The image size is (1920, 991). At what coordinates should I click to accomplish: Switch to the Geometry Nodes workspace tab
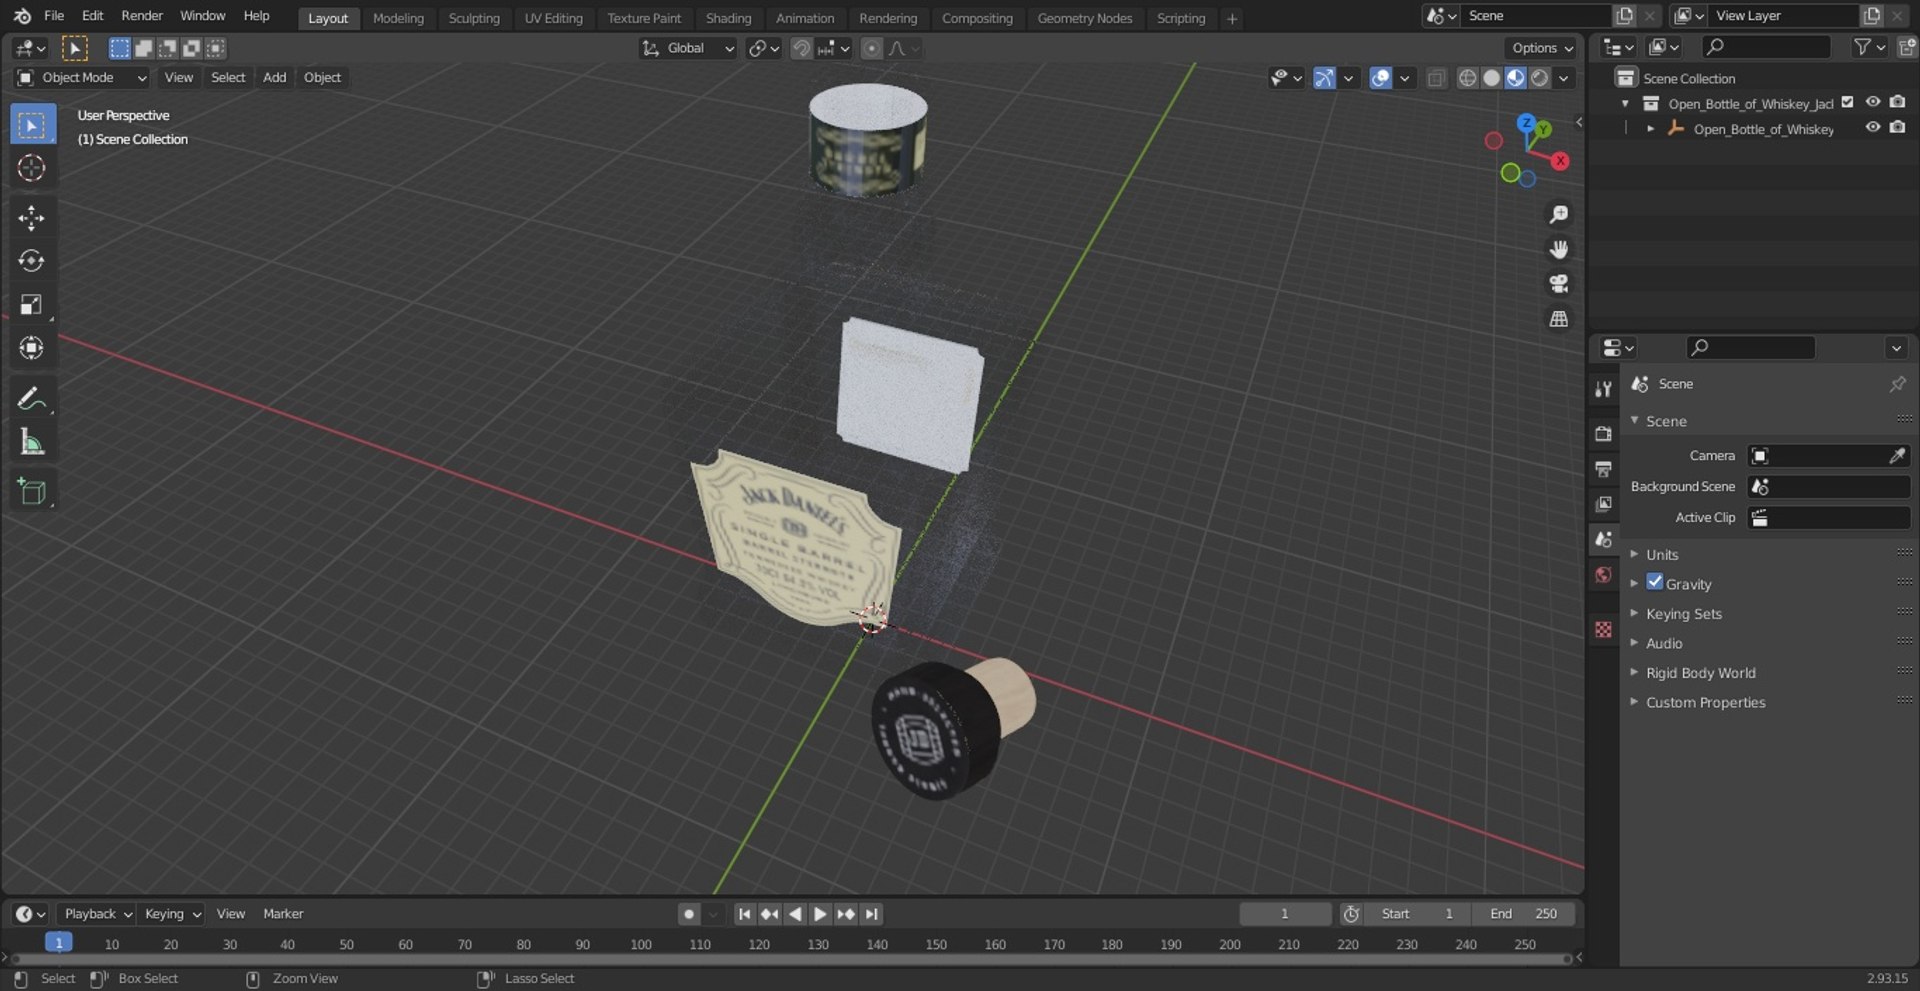[x=1084, y=18]
